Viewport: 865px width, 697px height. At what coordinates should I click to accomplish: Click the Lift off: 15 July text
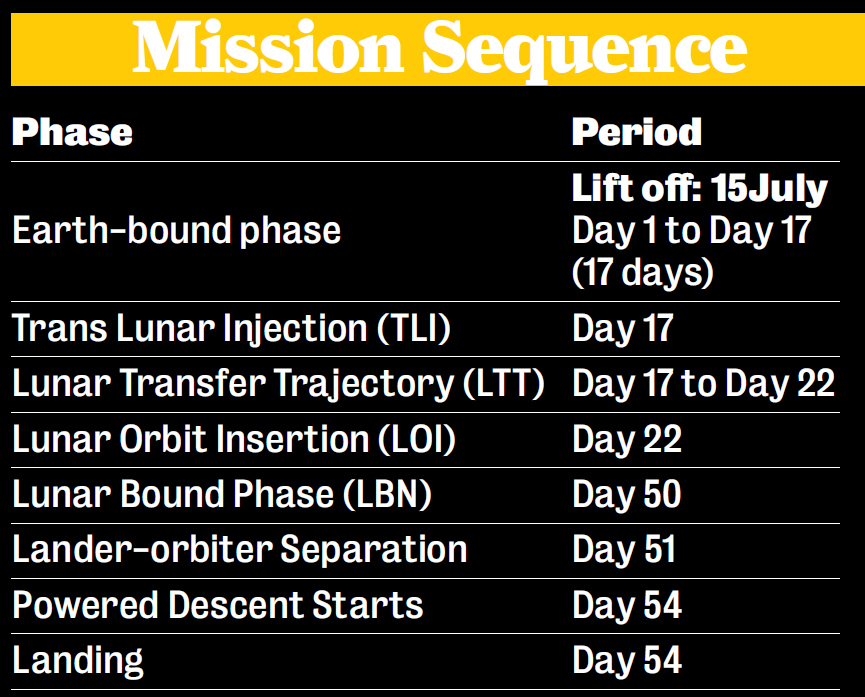pyautogui.click(x=700, y=189)
